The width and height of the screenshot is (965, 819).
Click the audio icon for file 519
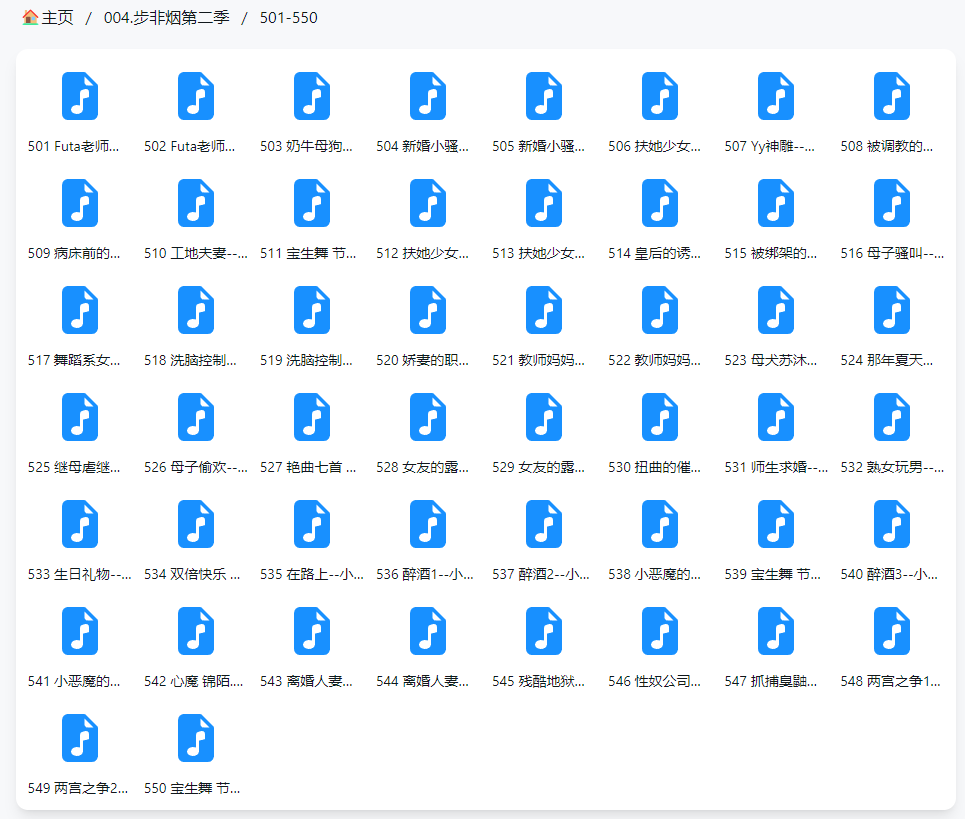click(x=312, y=311)
